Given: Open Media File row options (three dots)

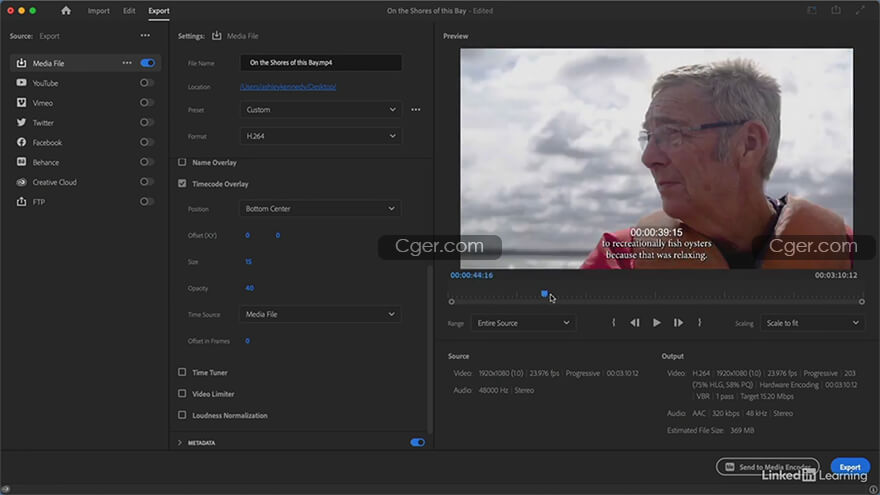Looking at the screenshot, I should (x=127, y=63).
